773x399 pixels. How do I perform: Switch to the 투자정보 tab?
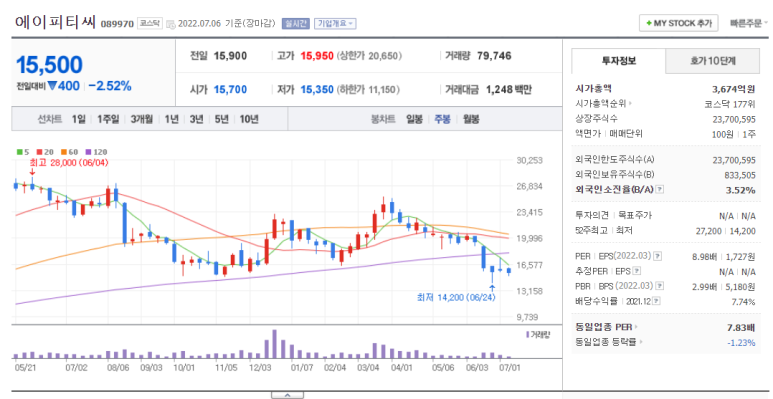click(618, 61)
